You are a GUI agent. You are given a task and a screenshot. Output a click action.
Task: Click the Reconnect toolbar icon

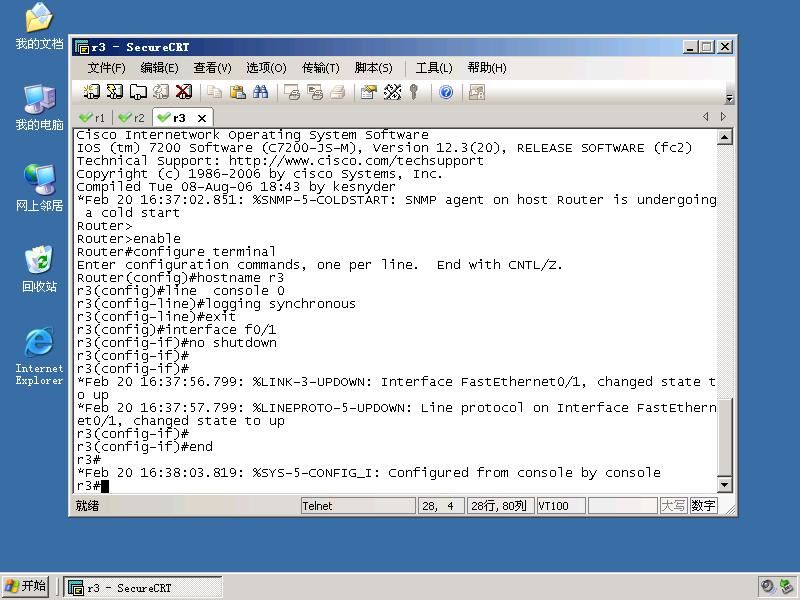tap(161, 92)
